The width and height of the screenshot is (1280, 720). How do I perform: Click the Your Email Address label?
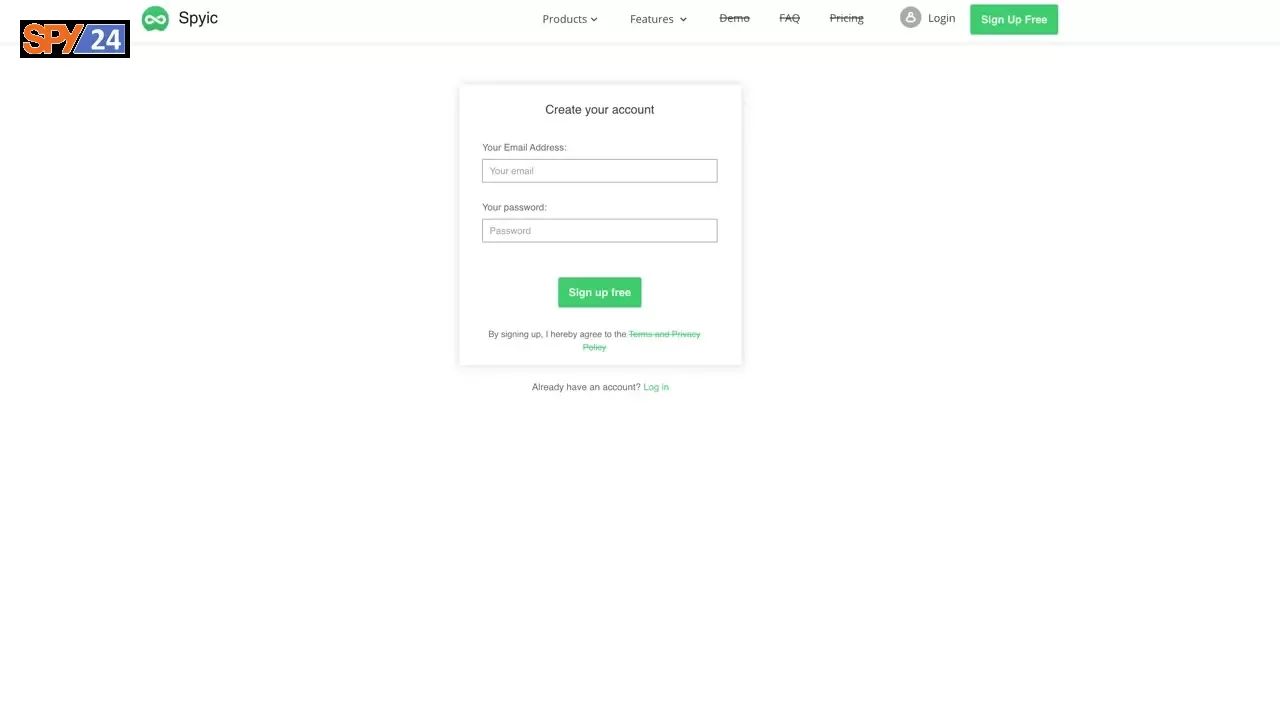click(x=524, y=147)
